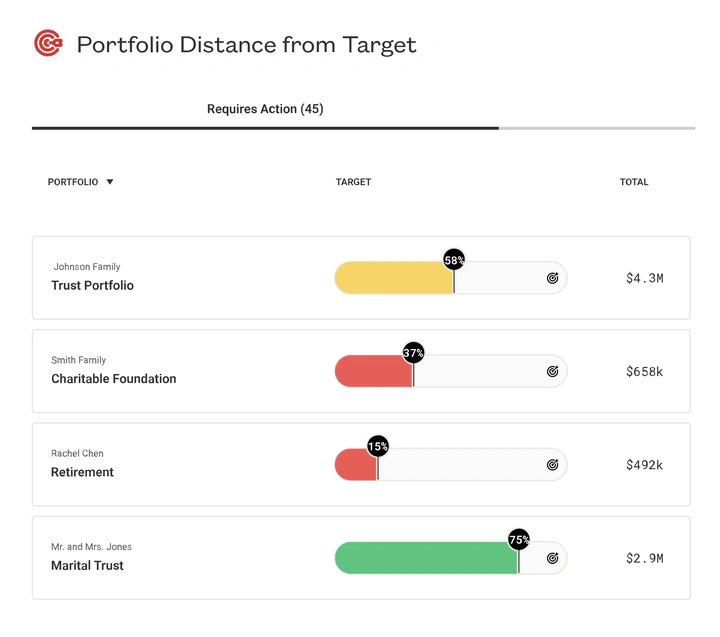Click target icon in Johnson Family bar
720x637 pixels.
coord(552,278)
